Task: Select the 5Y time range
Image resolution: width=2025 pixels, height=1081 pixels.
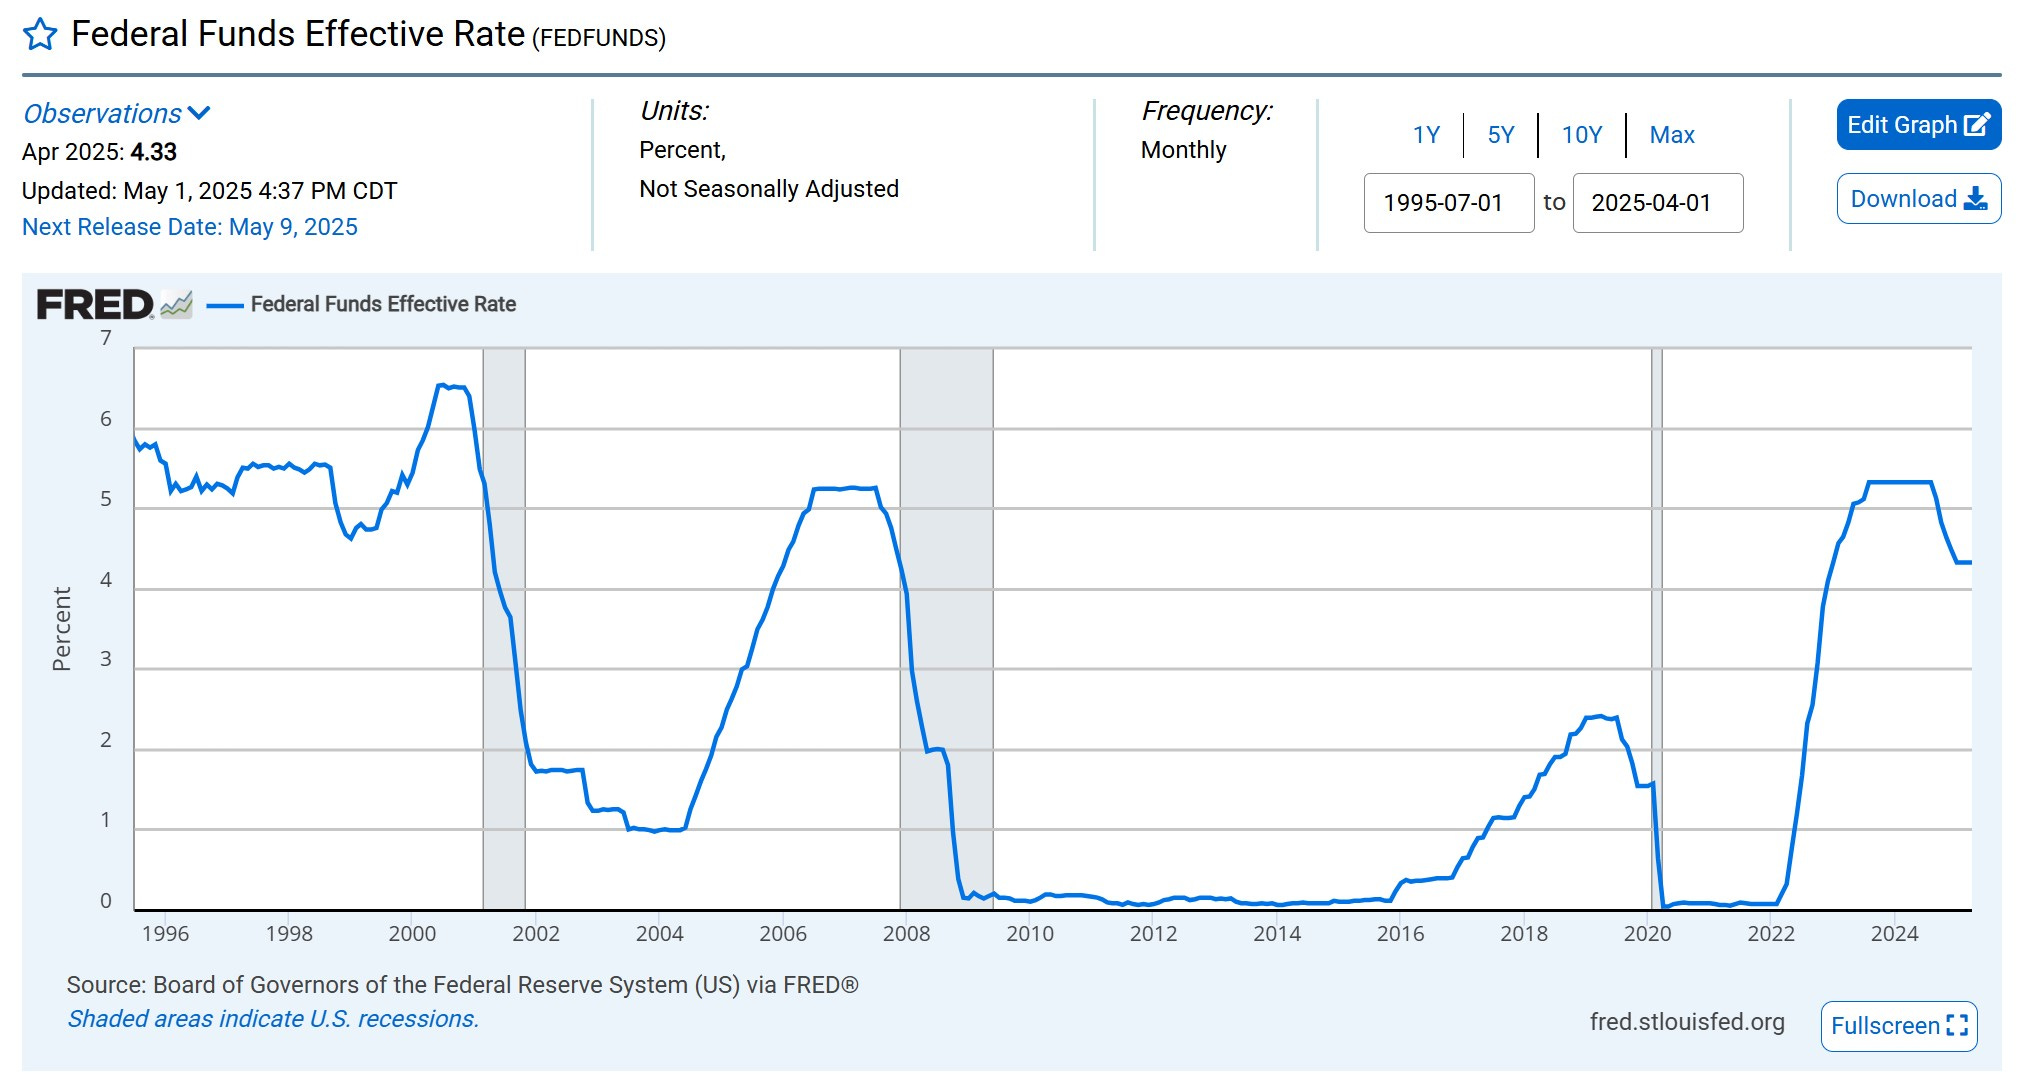Action: (x=1500, y=135)
